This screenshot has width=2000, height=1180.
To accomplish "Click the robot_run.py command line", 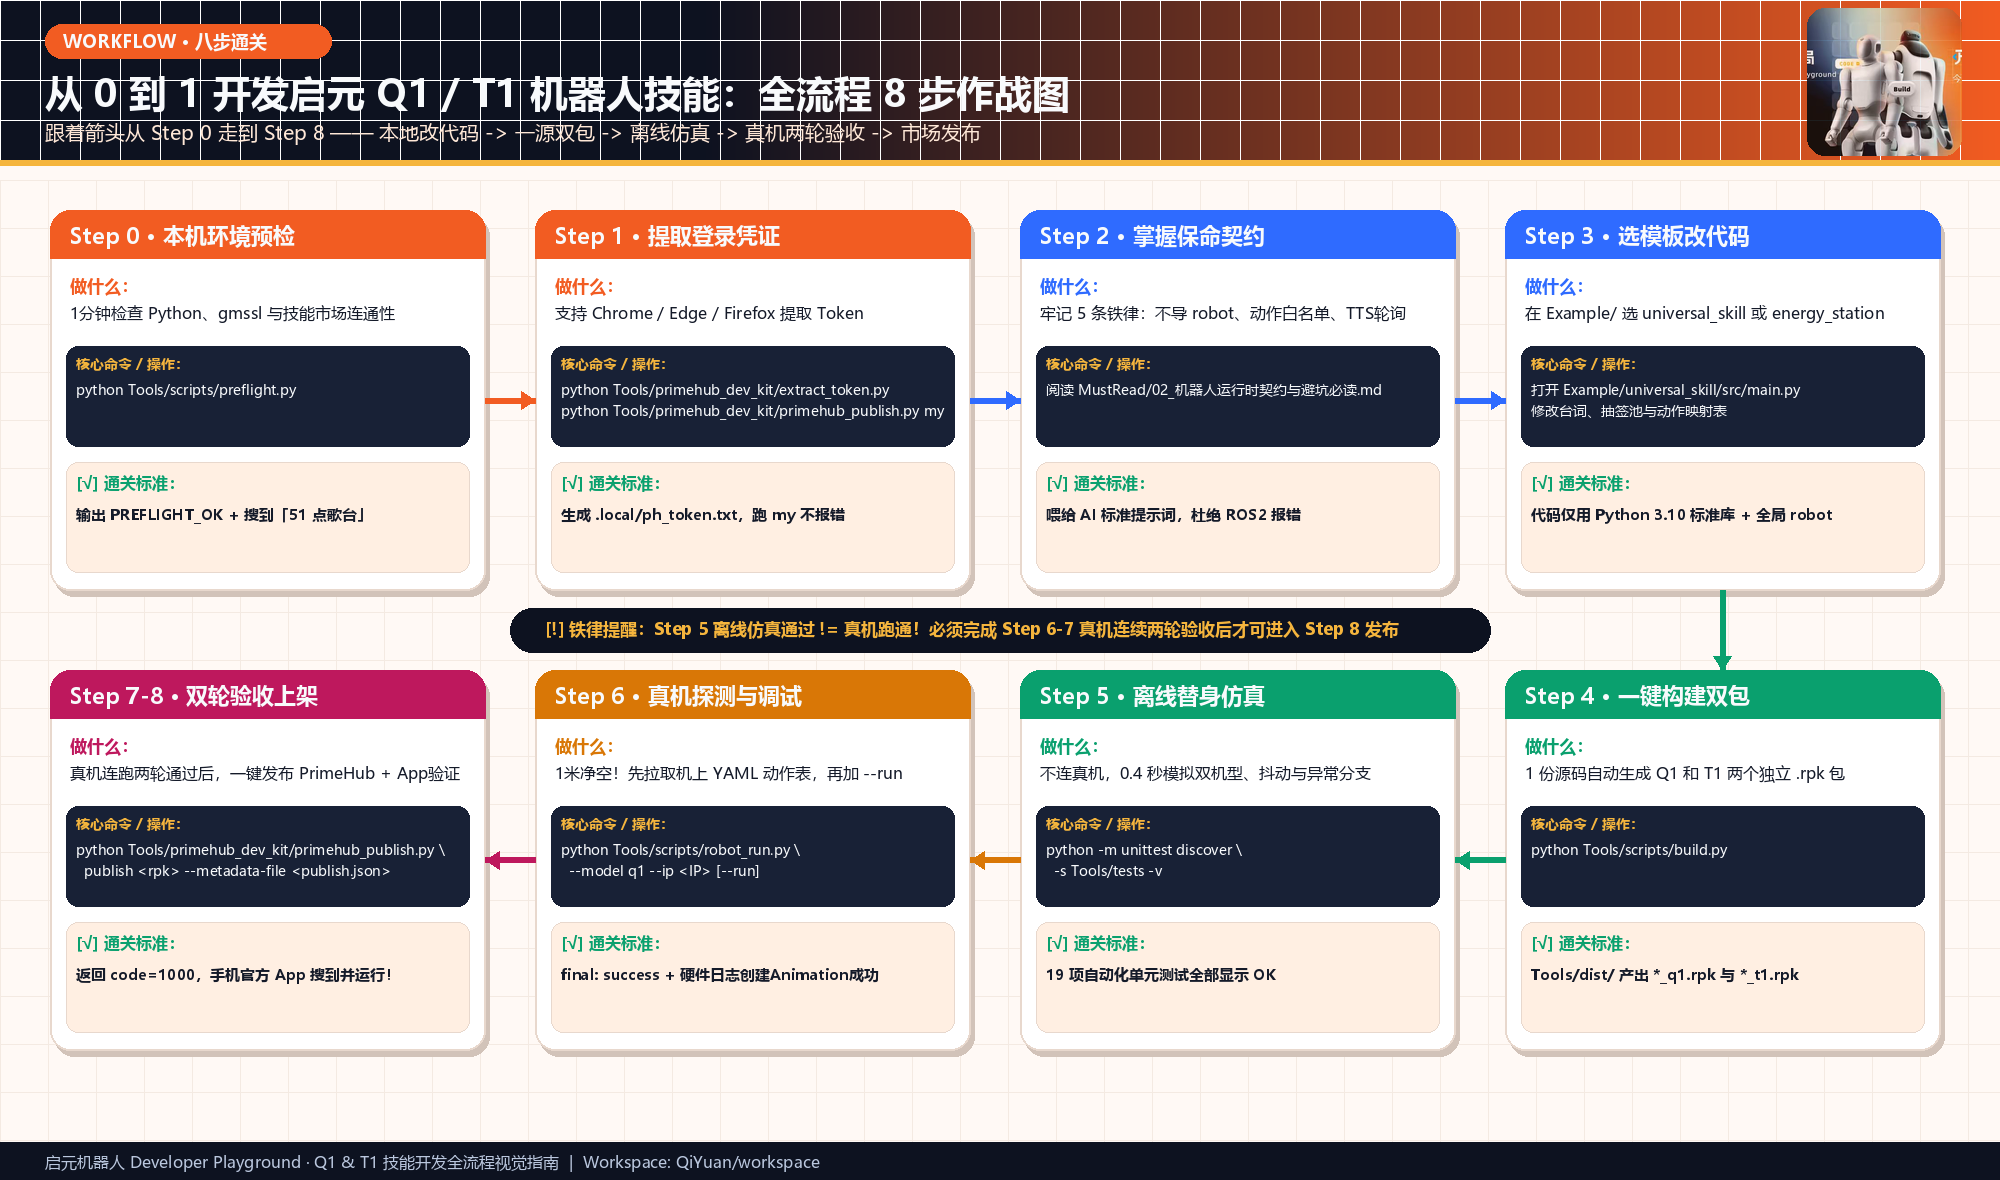I will point(680,850).
